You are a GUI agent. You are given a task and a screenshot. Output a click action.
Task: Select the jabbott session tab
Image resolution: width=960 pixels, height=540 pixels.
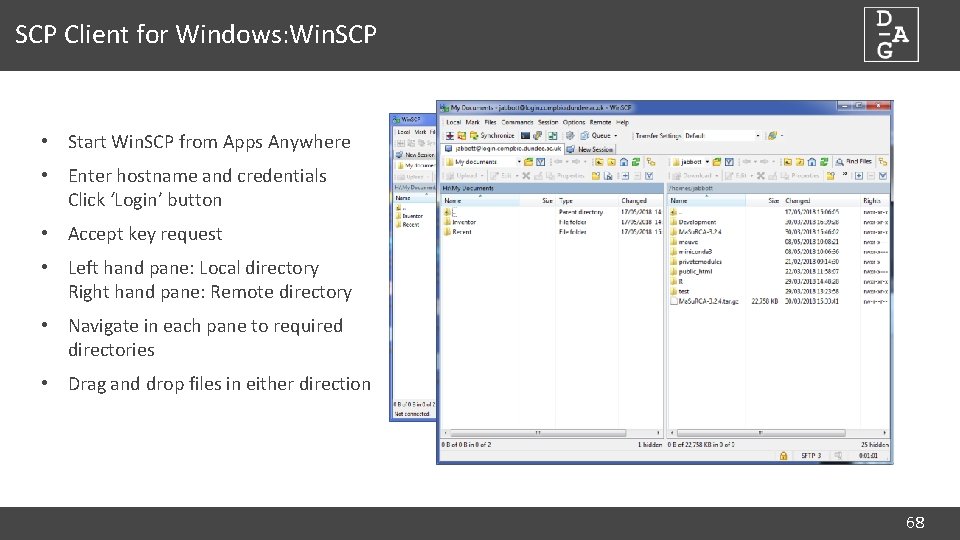pos(503,149)
